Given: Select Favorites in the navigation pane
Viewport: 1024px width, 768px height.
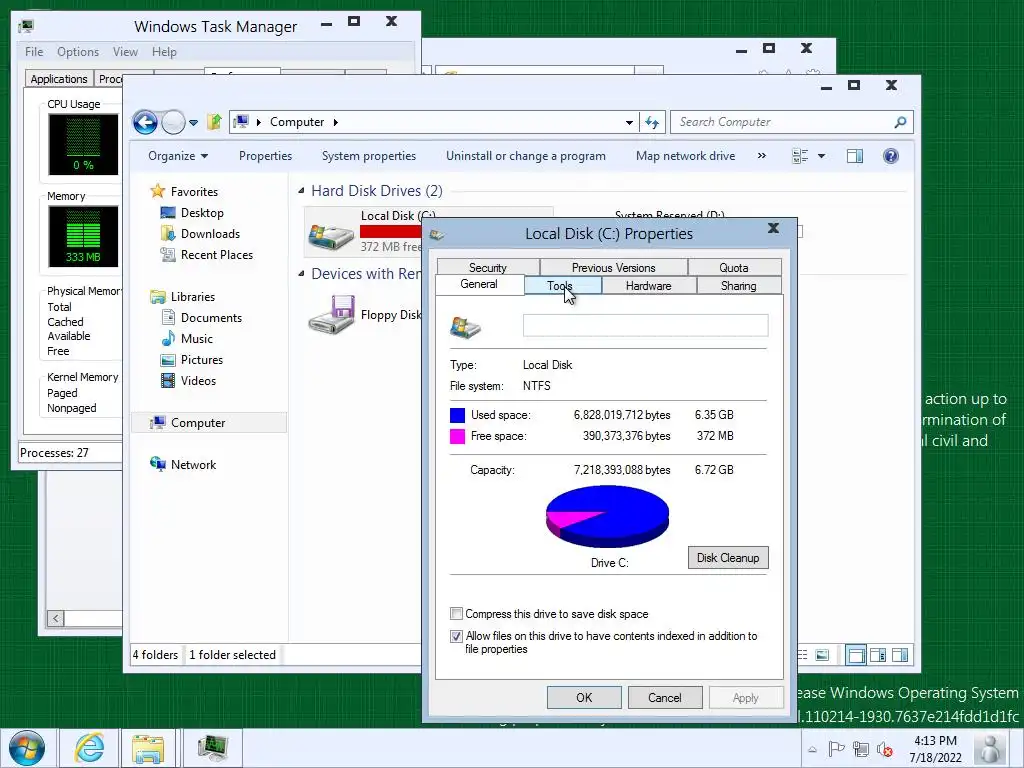Looking at the screenshot, I should click(x=194, y=192).
